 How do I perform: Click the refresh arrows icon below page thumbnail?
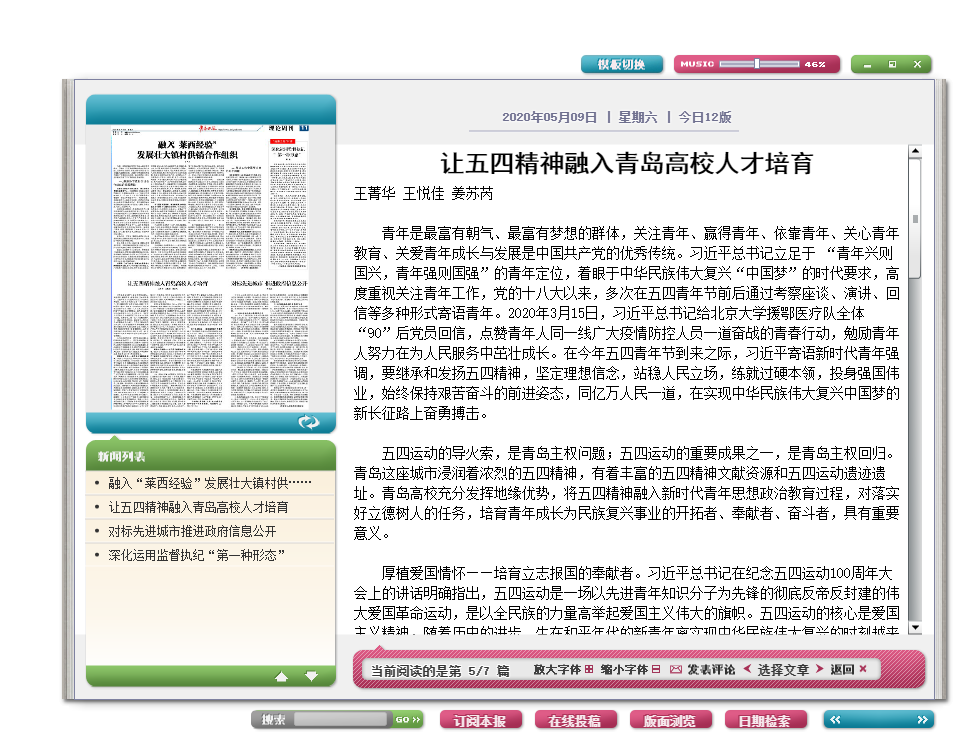(x=308, y=422)
